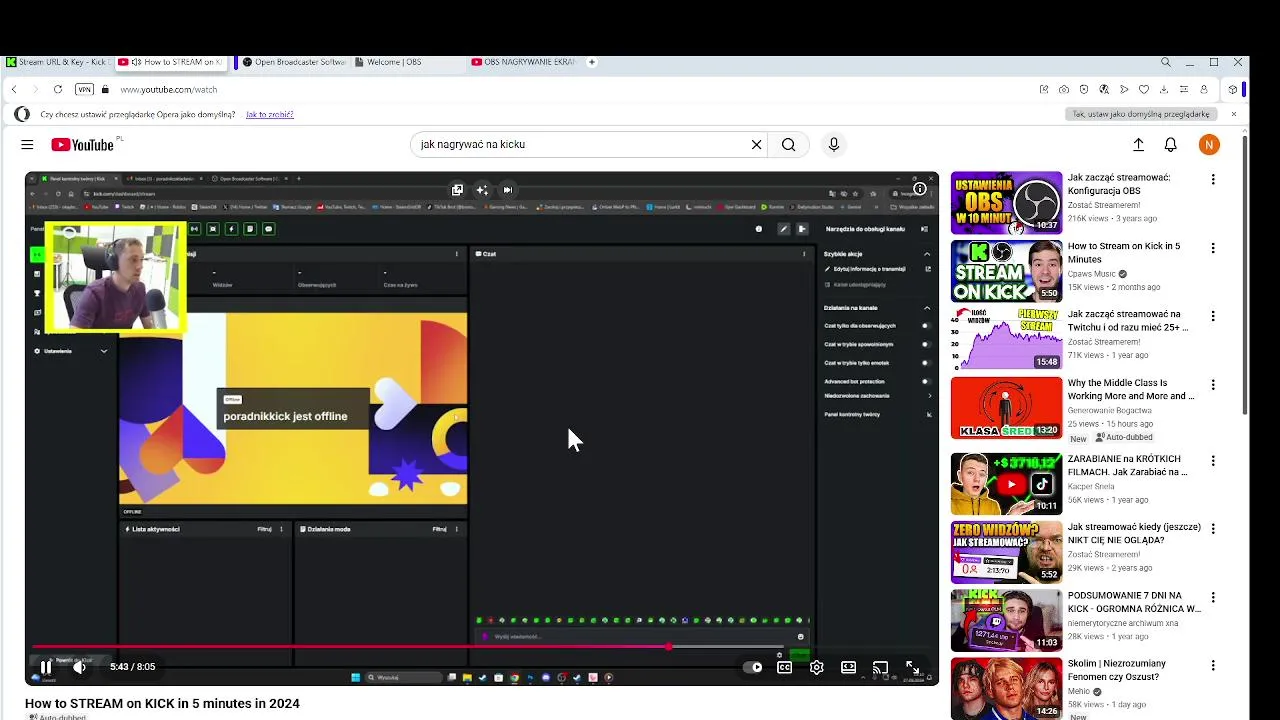Open a new browser tab with the plus
Screen dimensions: 1280x720
coord(592,62)
